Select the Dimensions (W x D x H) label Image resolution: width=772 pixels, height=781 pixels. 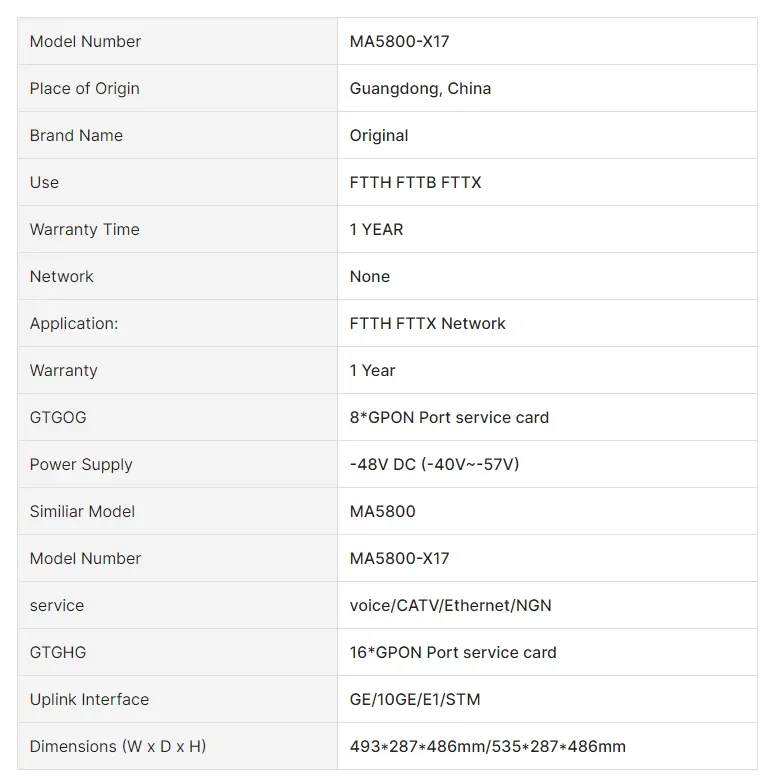point(118,746)
